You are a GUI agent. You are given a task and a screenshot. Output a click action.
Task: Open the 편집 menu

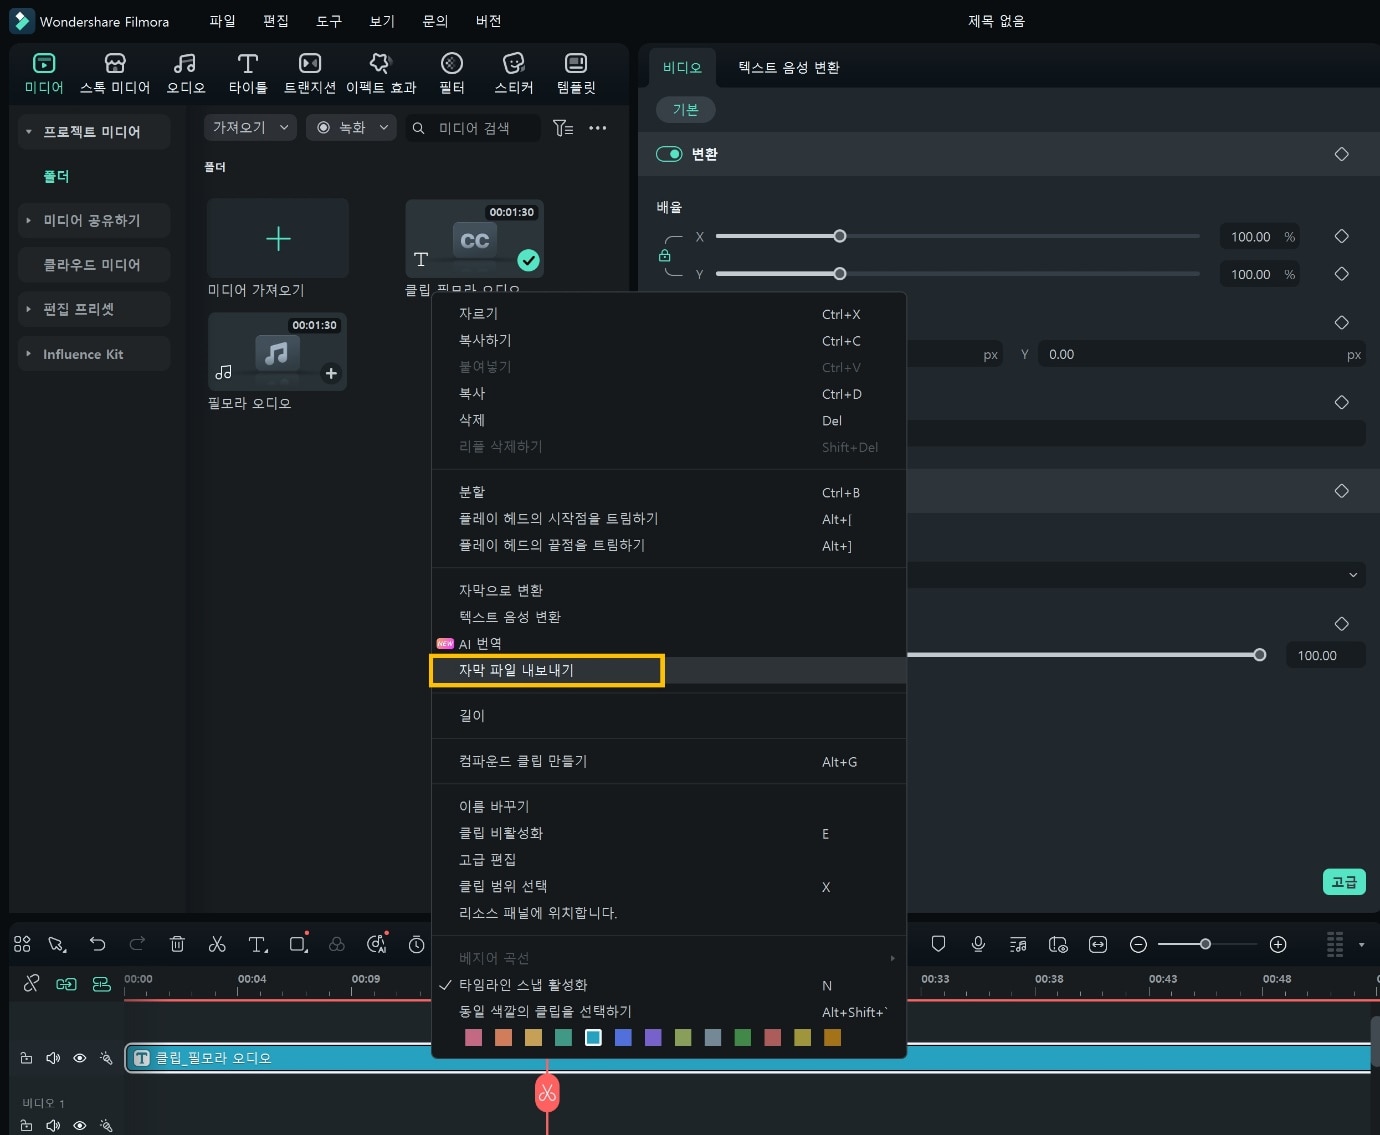point(275,21)
